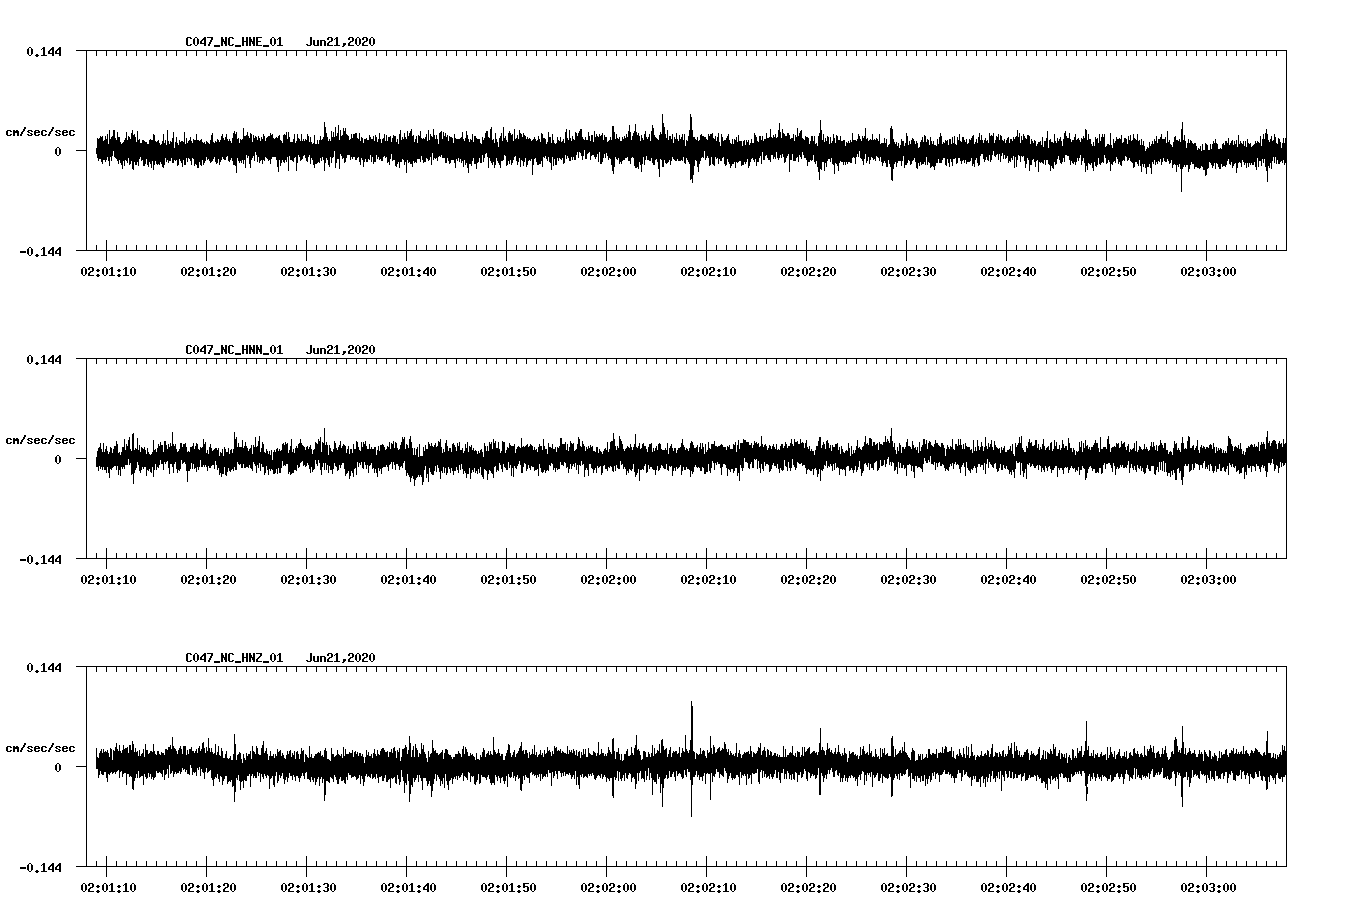Click the Jun21,2020 date on HNE plot

point(341,42)
